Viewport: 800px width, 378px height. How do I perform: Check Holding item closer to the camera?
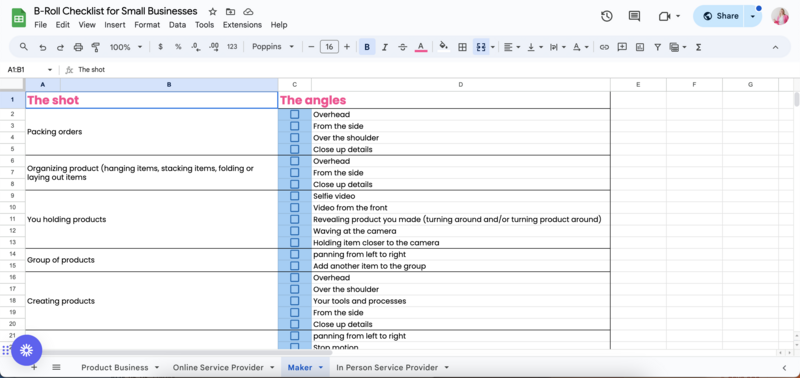[x=294, y=243]
